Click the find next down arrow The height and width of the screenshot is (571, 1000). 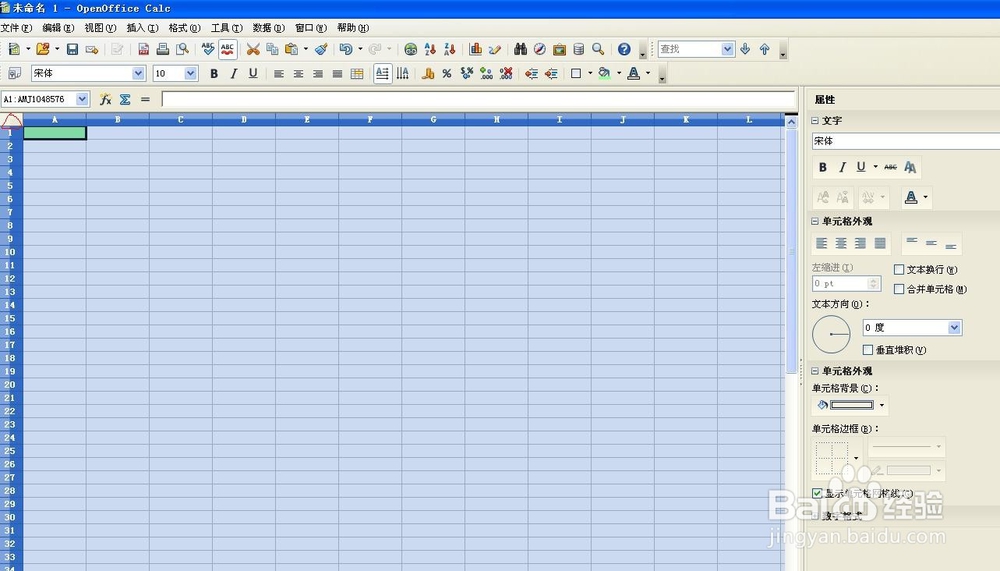[745, 49]
